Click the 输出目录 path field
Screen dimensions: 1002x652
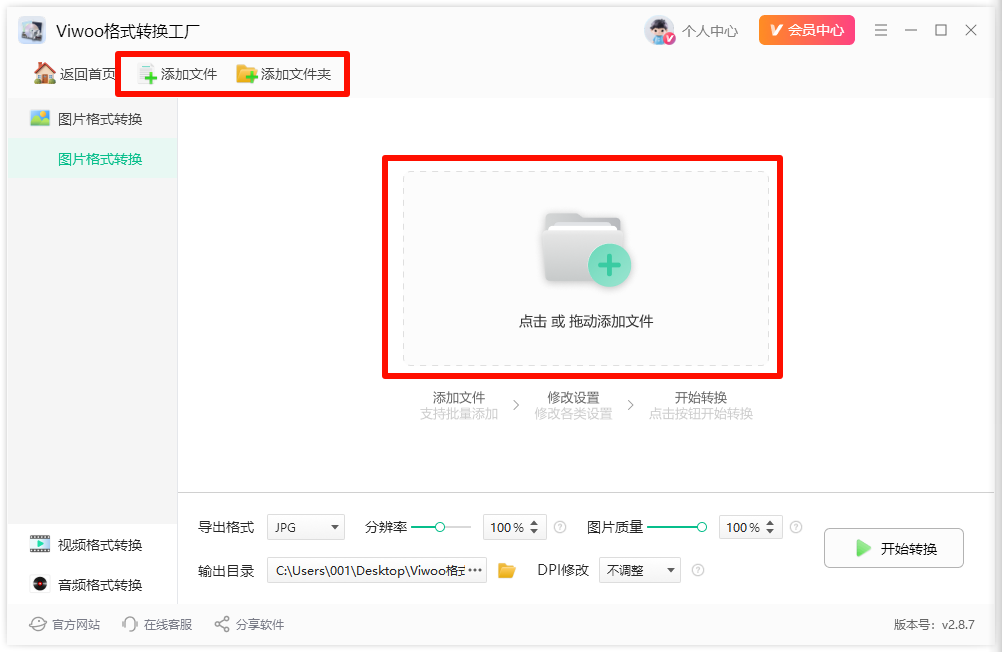377,570
